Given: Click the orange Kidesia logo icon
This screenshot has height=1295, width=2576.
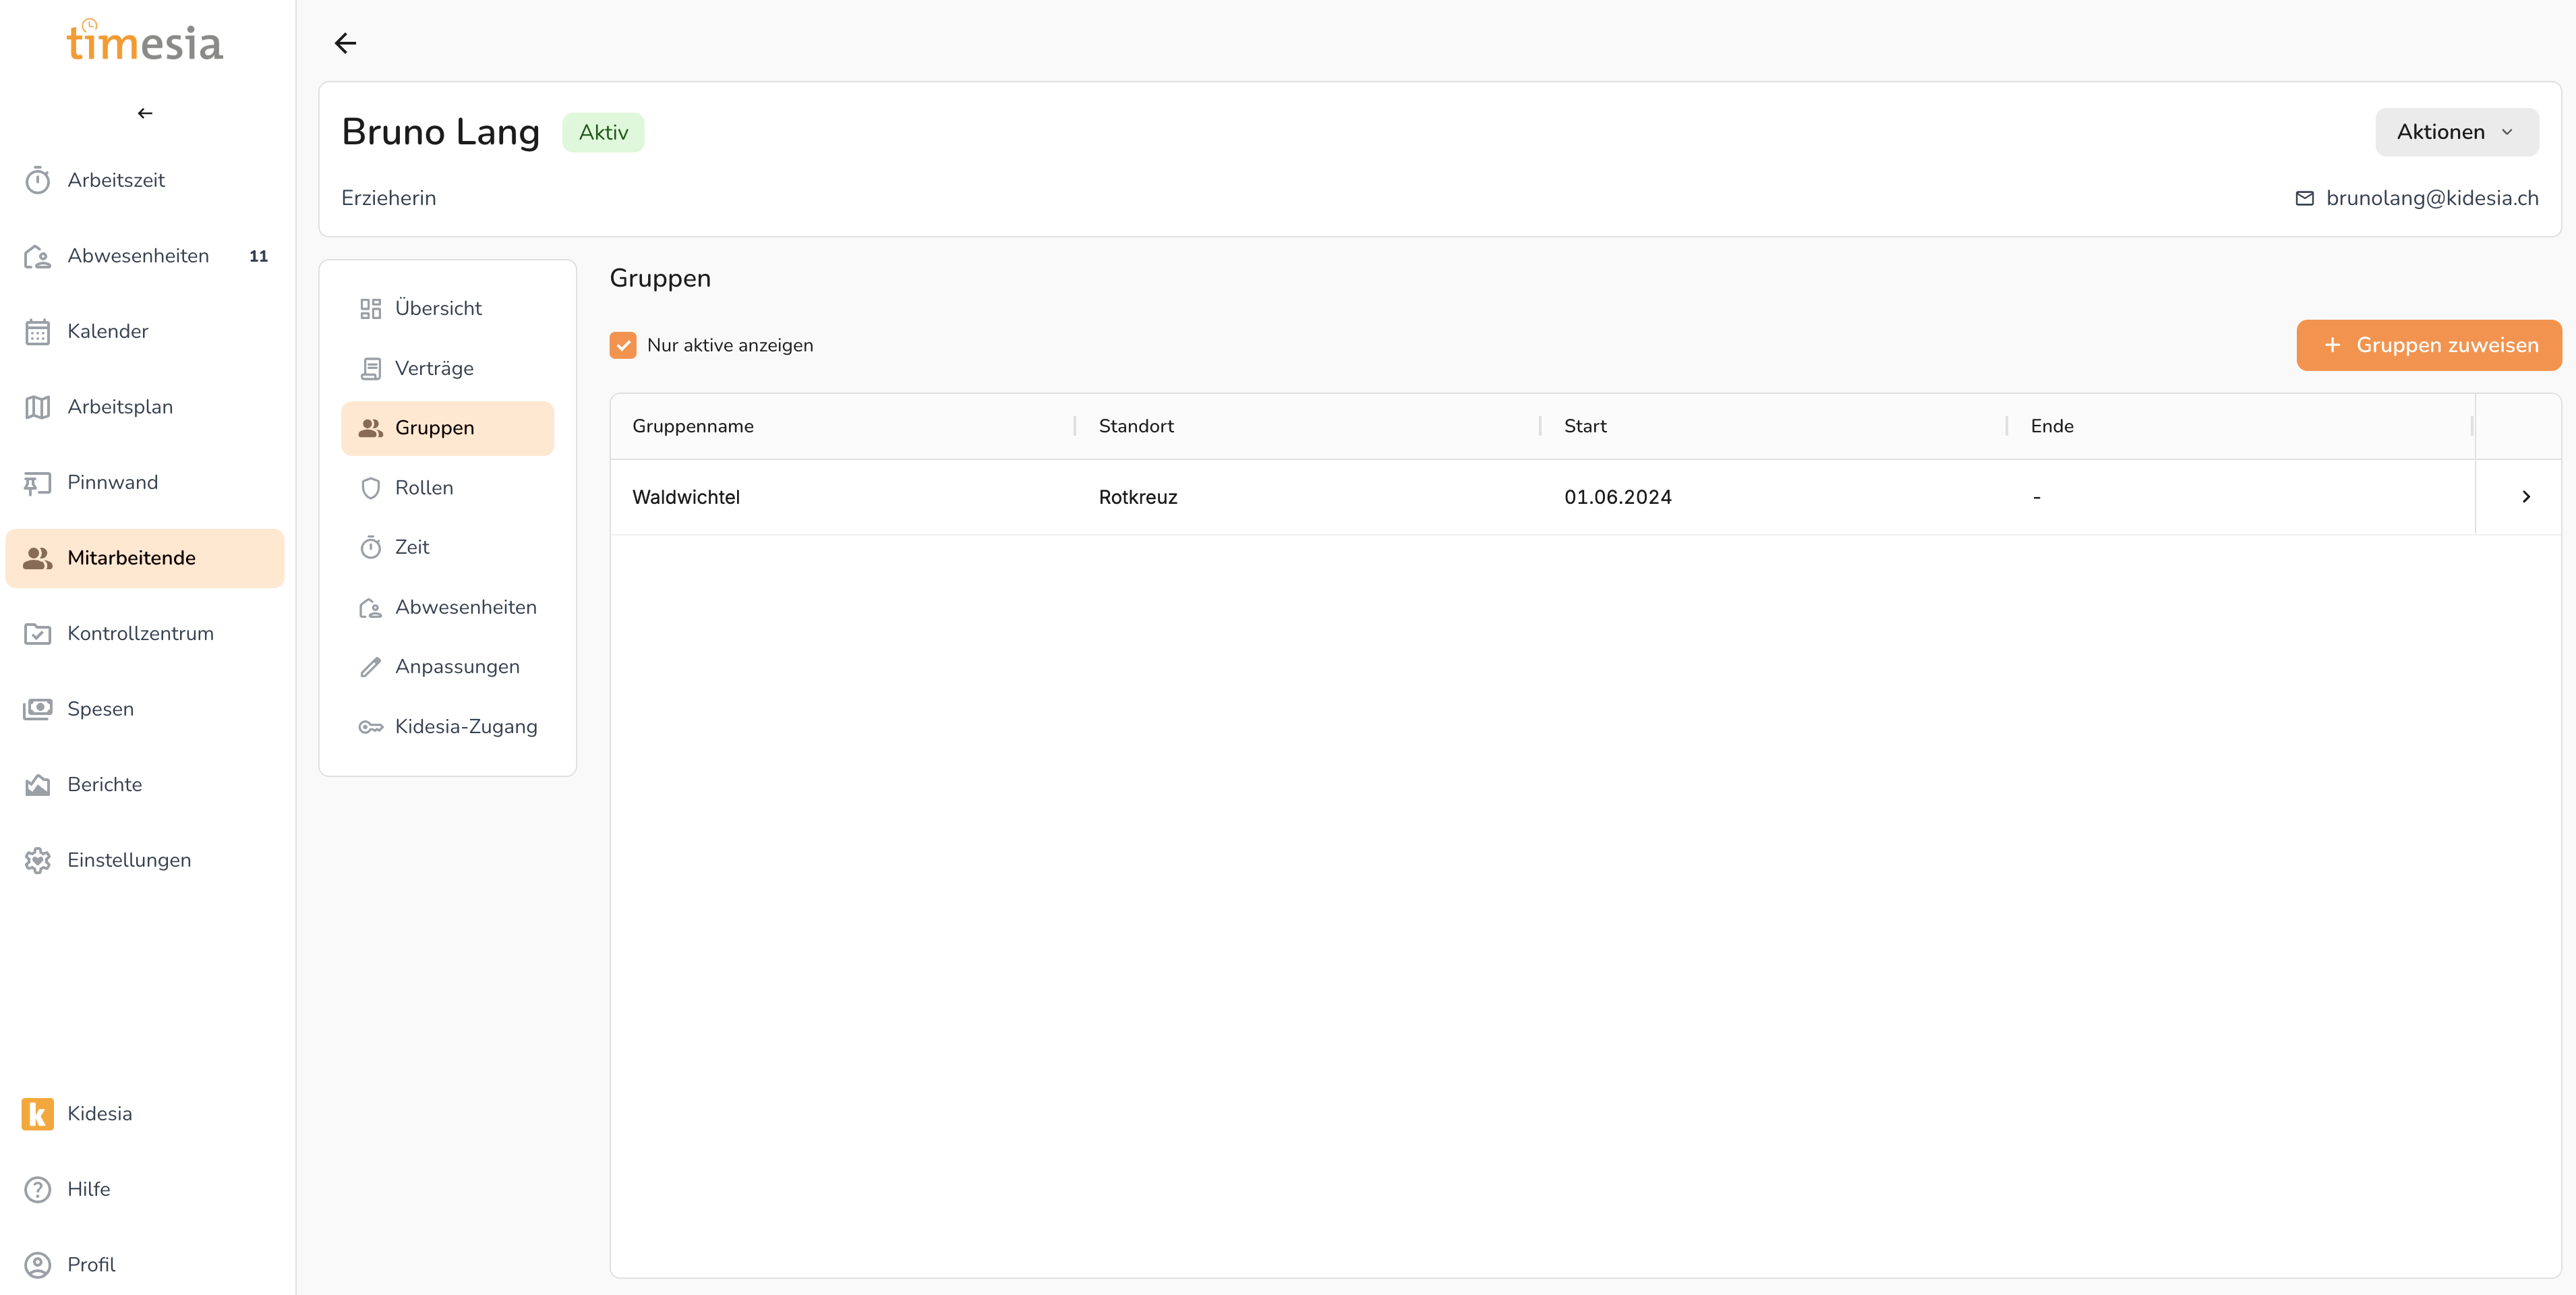Looking at the screenshot, I should [37, 1113].
